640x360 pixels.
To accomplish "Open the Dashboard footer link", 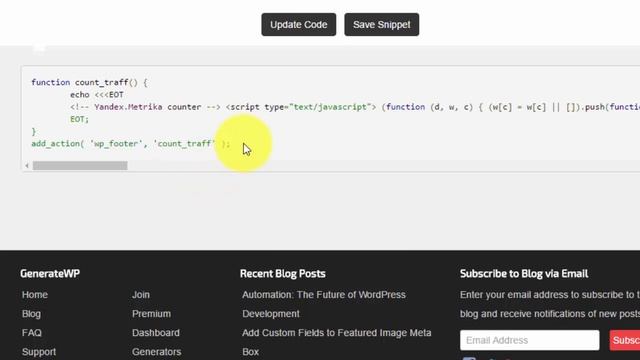I will tap(156, 333).
